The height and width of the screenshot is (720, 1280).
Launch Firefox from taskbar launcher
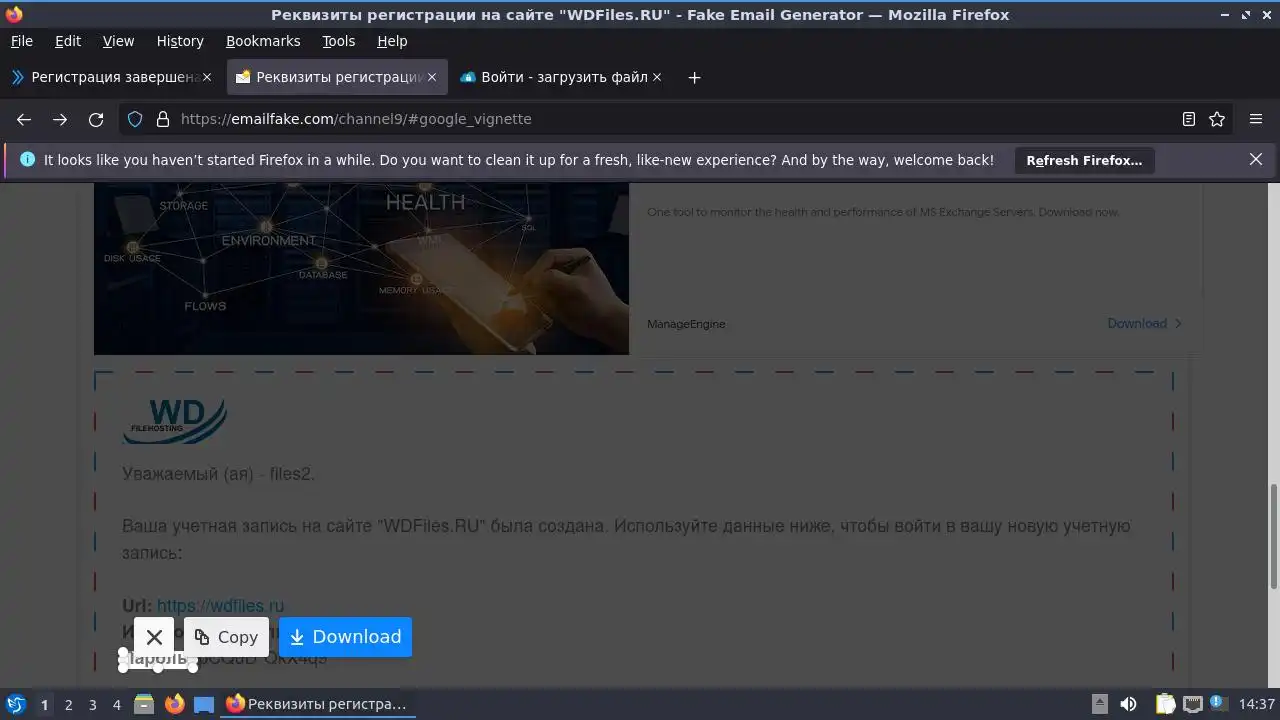[174, 704]
